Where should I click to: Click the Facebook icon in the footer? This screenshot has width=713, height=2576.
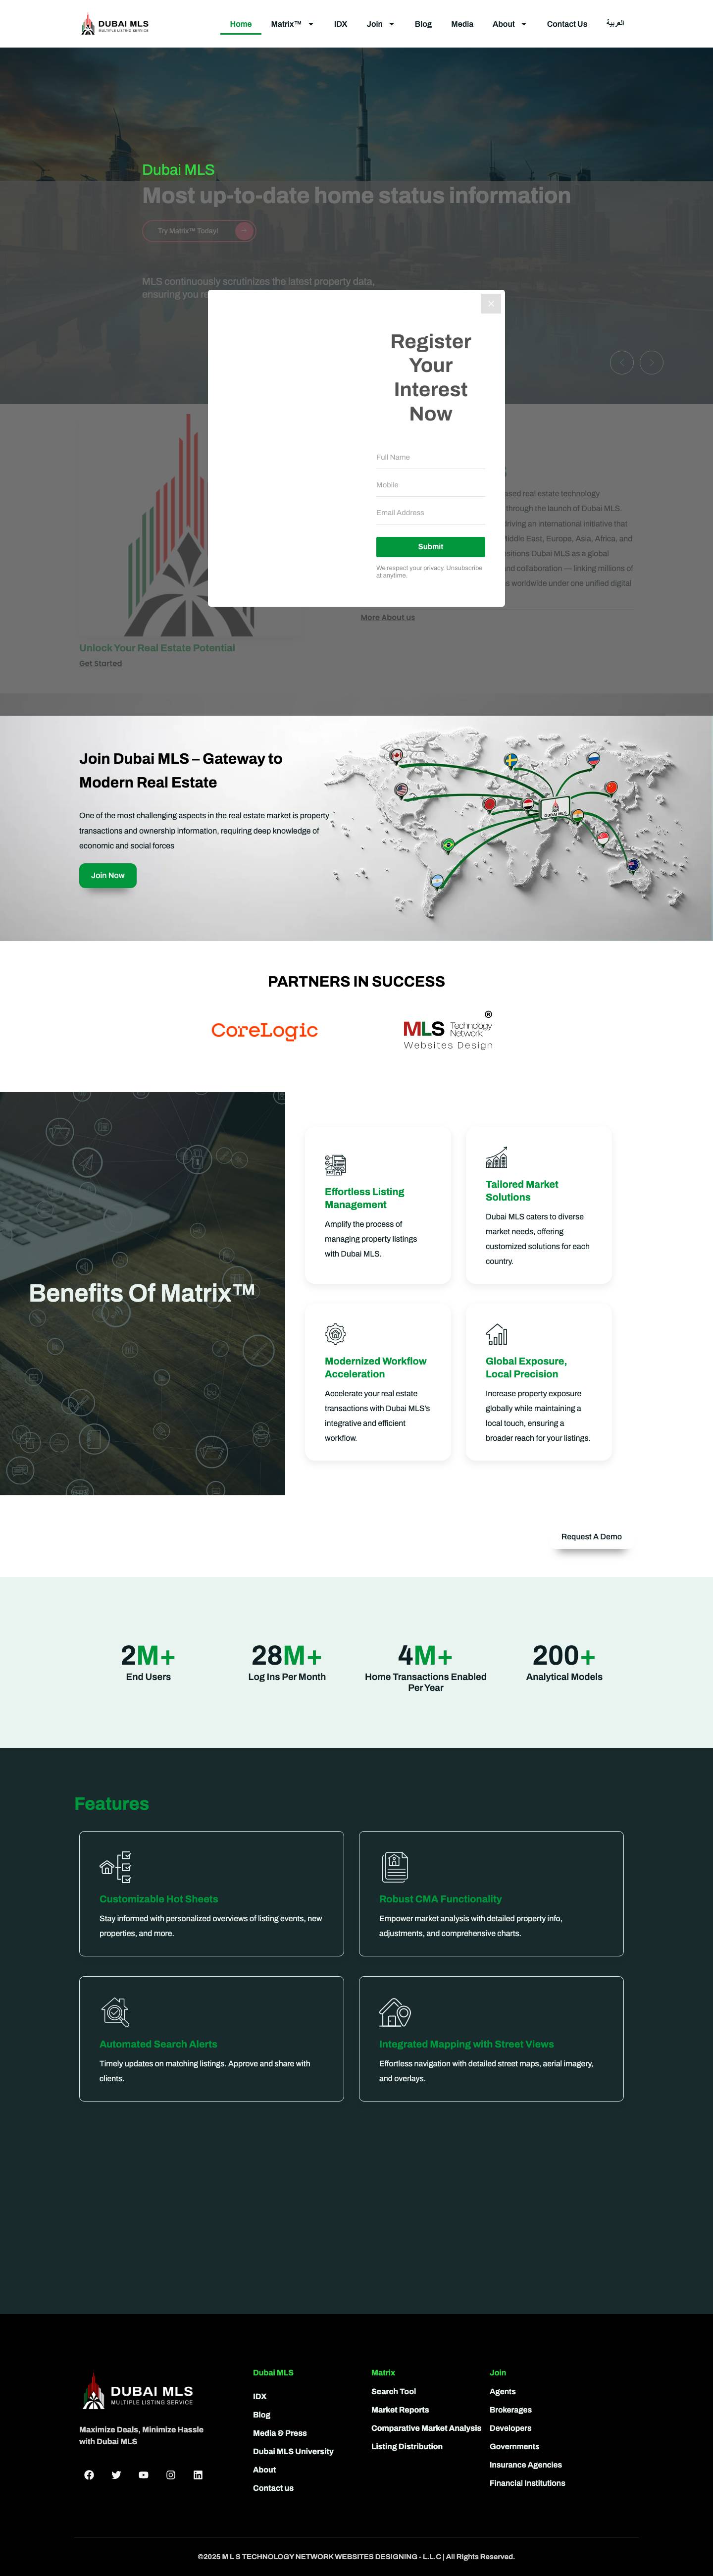[x=89, y=2475]
